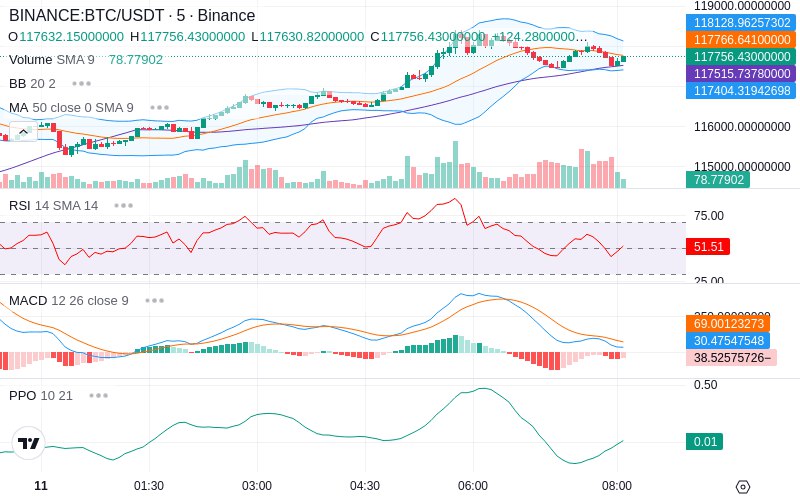Click the 01:30 time axis label
The width and height of the screenshot is (800, 500).
(149, 486)
